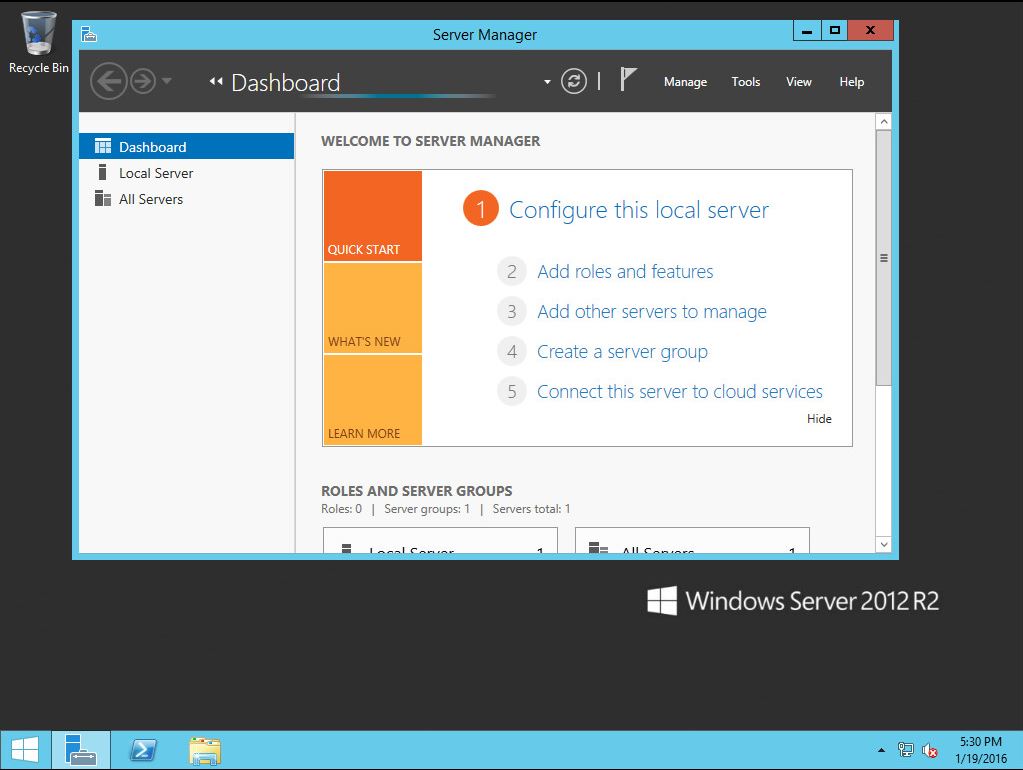1023x770 pixels.
Task: Click the scrollbar down arrow on the right
Action: pos(883,544)
